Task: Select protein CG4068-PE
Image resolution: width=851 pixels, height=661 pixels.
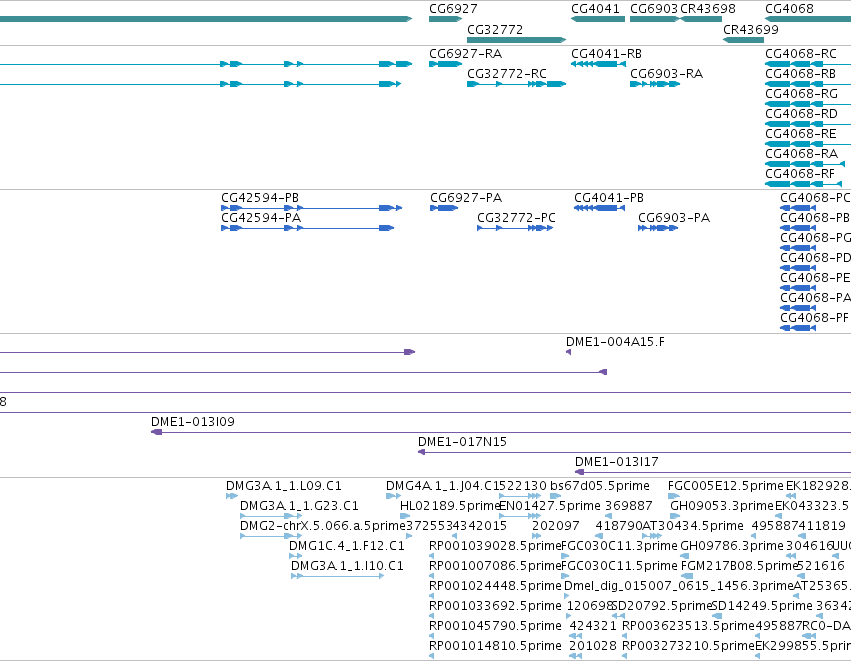Action: pyautogui.click(x=815, y=278)
